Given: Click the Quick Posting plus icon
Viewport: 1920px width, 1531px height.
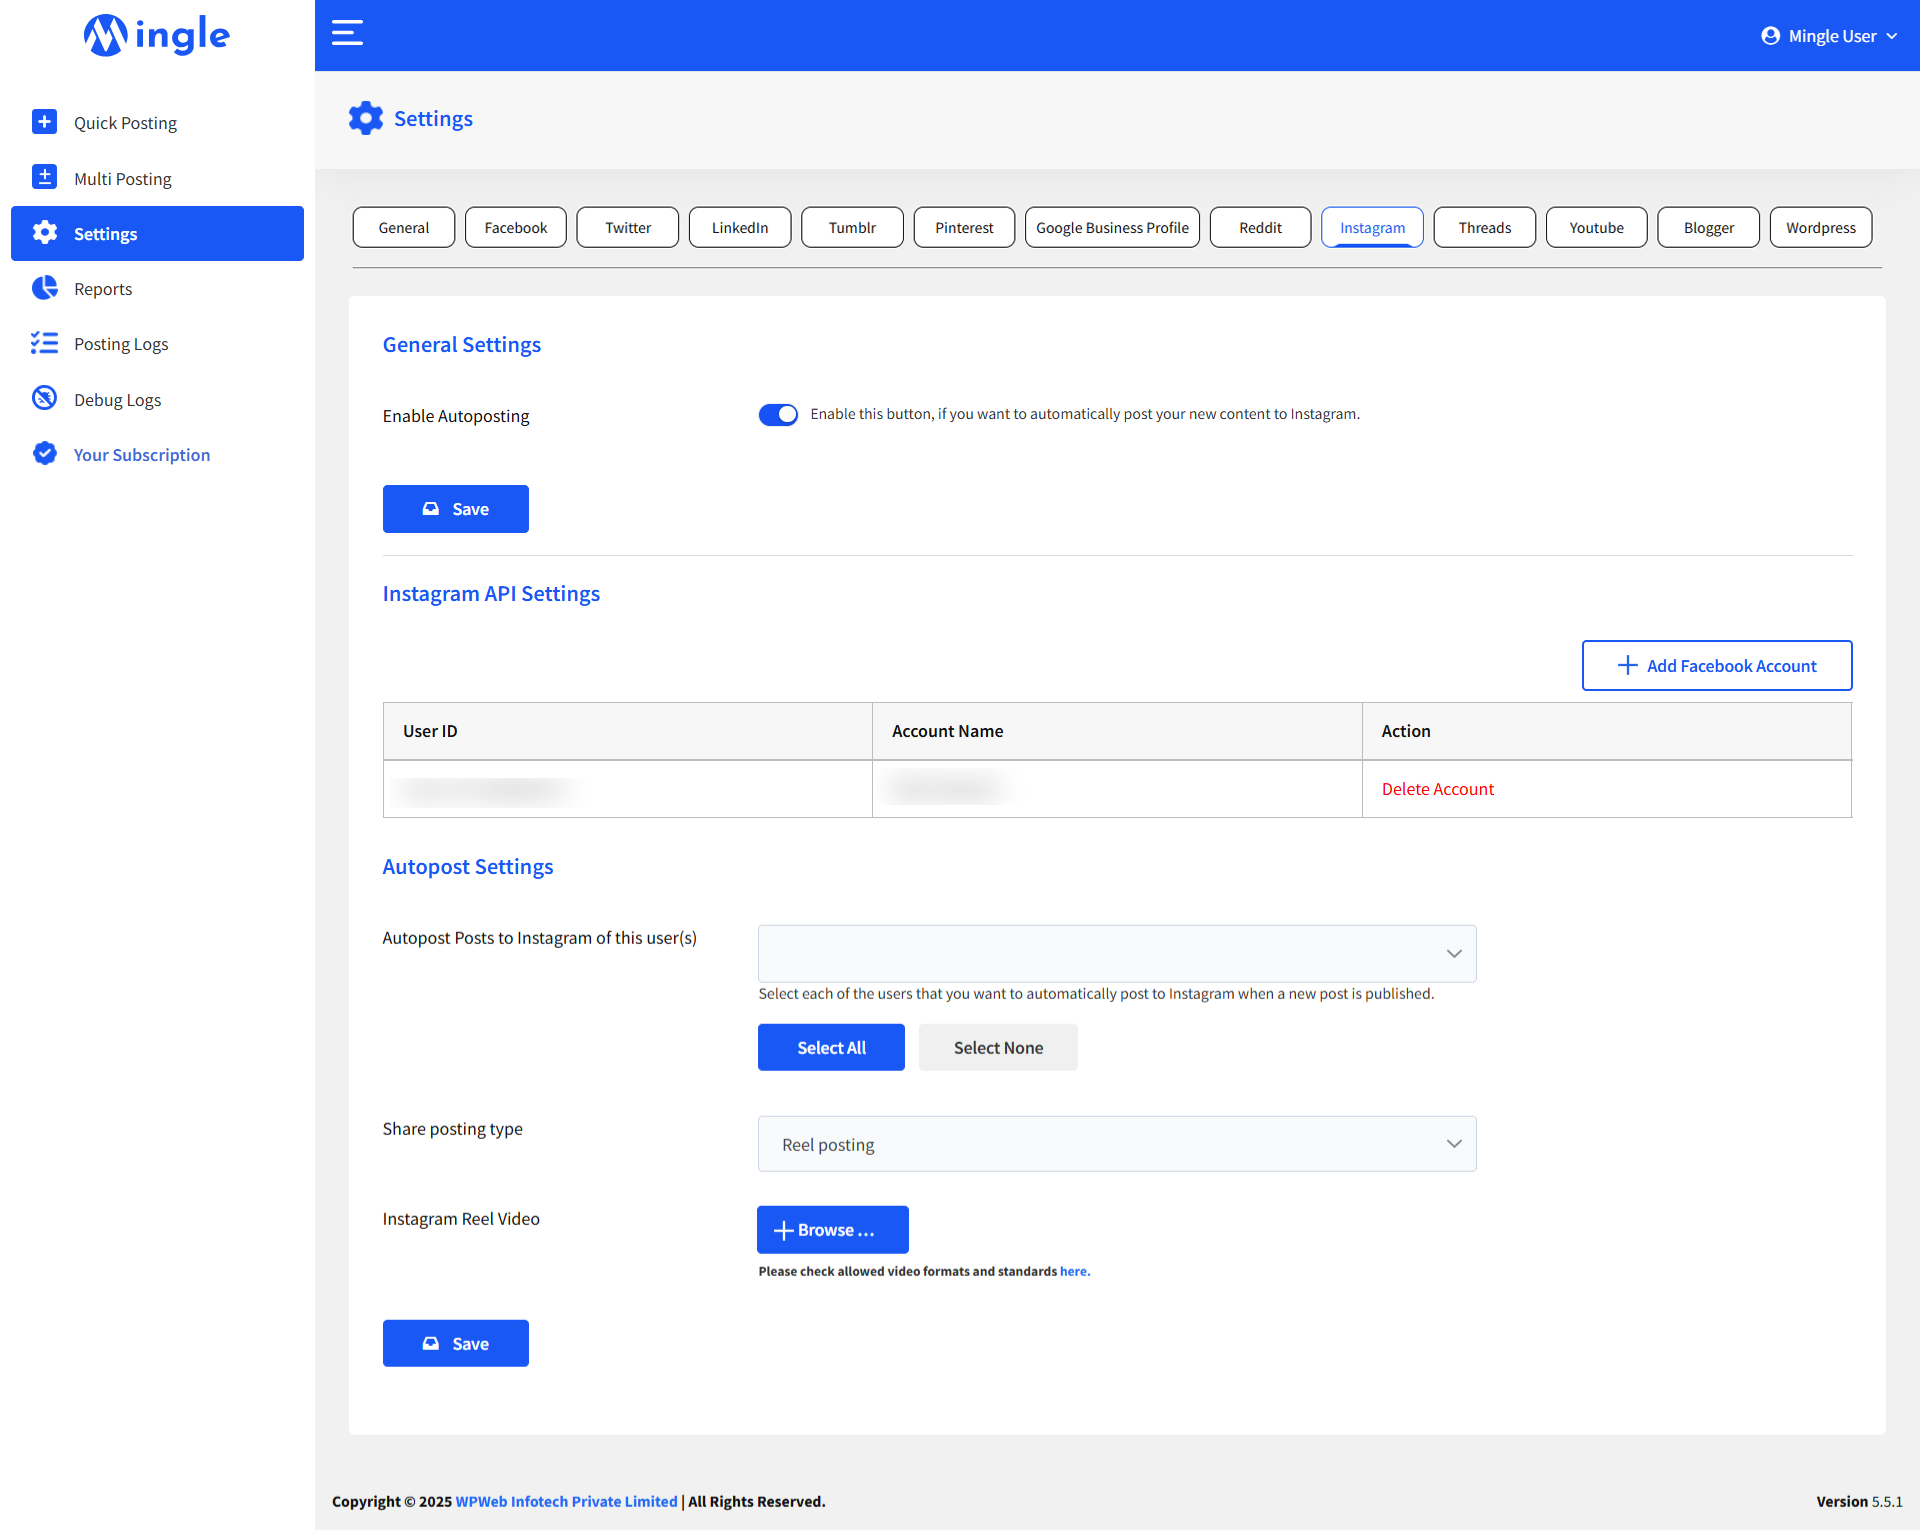Looking at the screenshot, I should [x=44, y=122].
